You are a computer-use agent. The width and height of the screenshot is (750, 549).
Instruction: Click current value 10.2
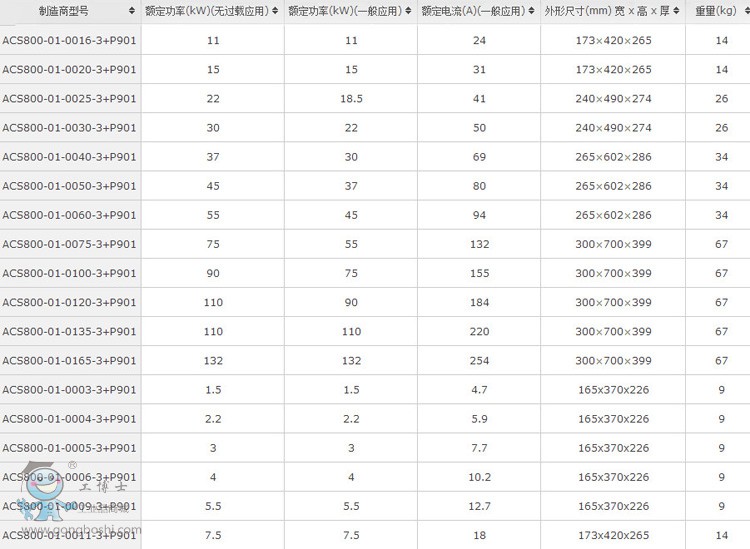(x=479, y=477)
